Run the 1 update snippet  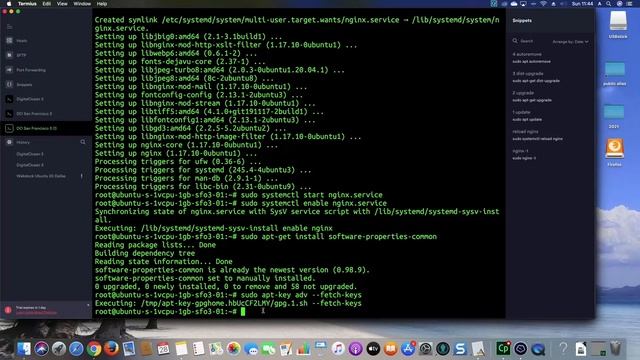pos(527,116)
